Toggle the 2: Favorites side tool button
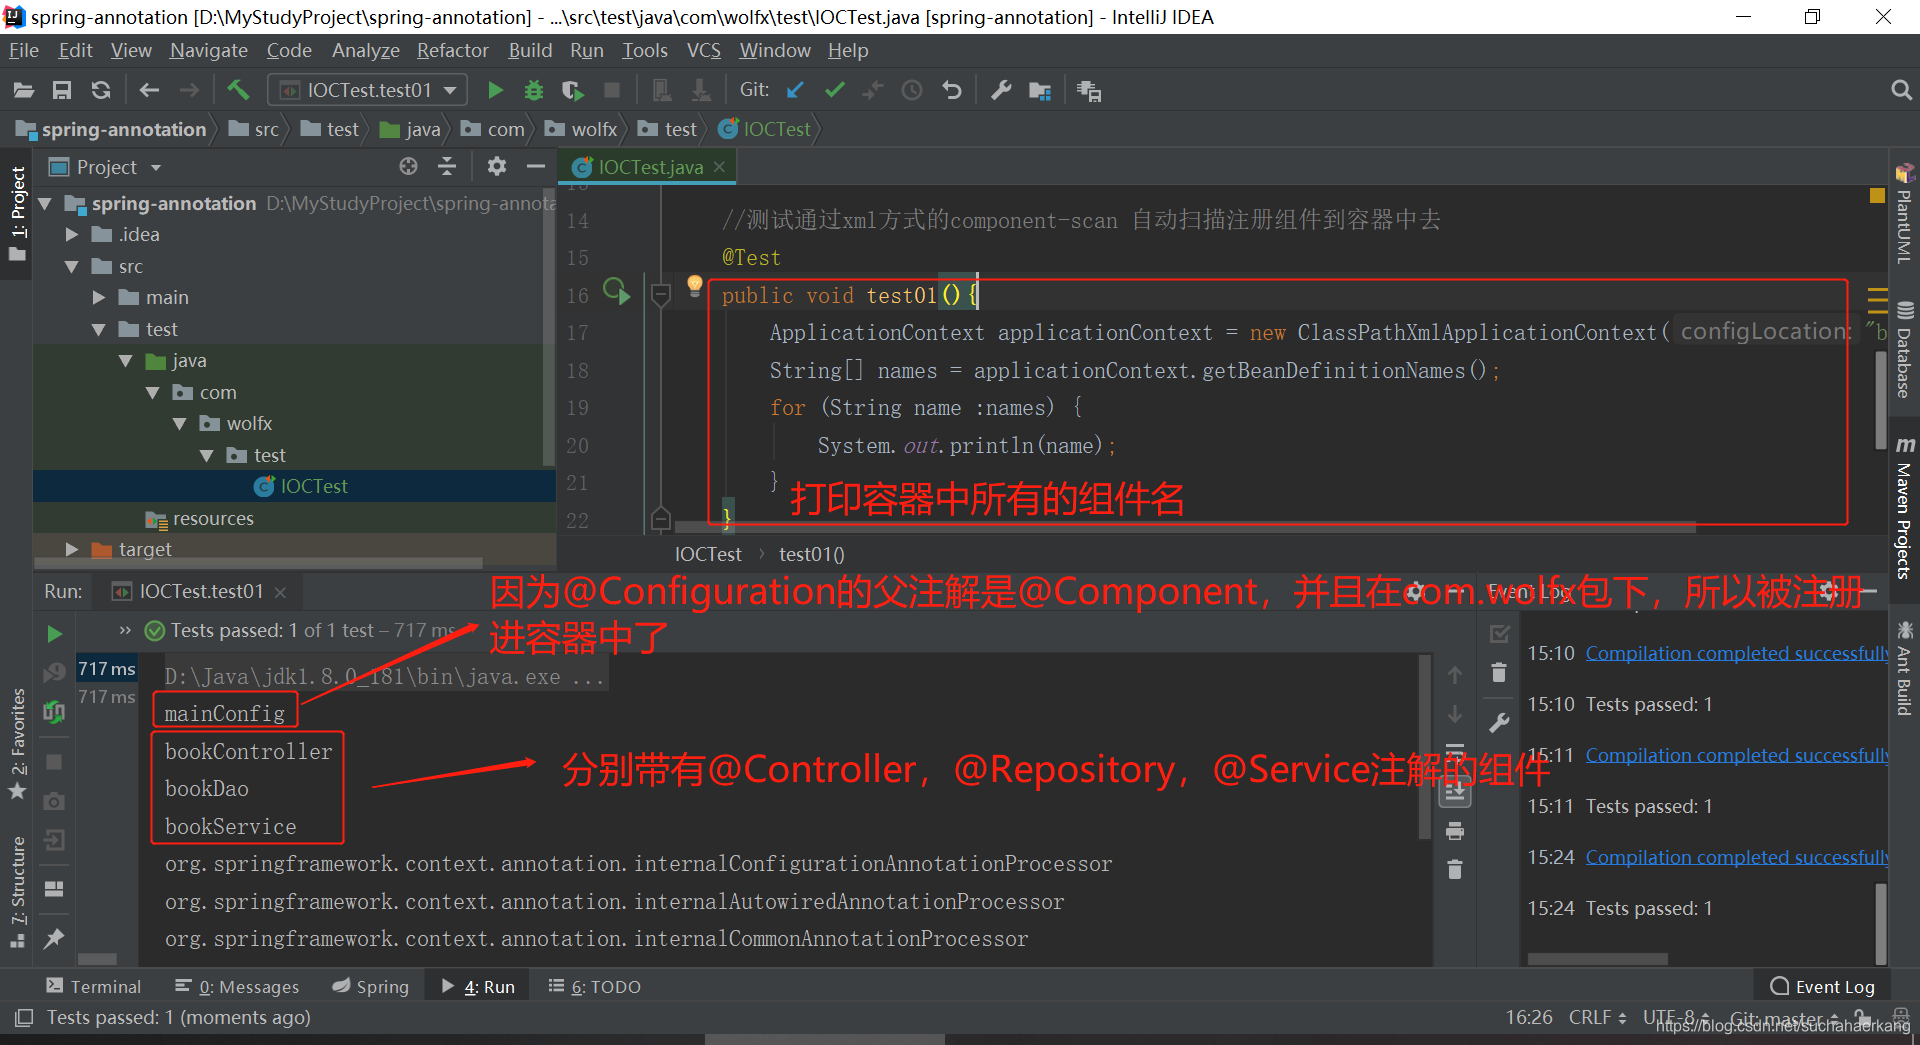Viewport: 1920px width, 1045px height. (17, 744)
